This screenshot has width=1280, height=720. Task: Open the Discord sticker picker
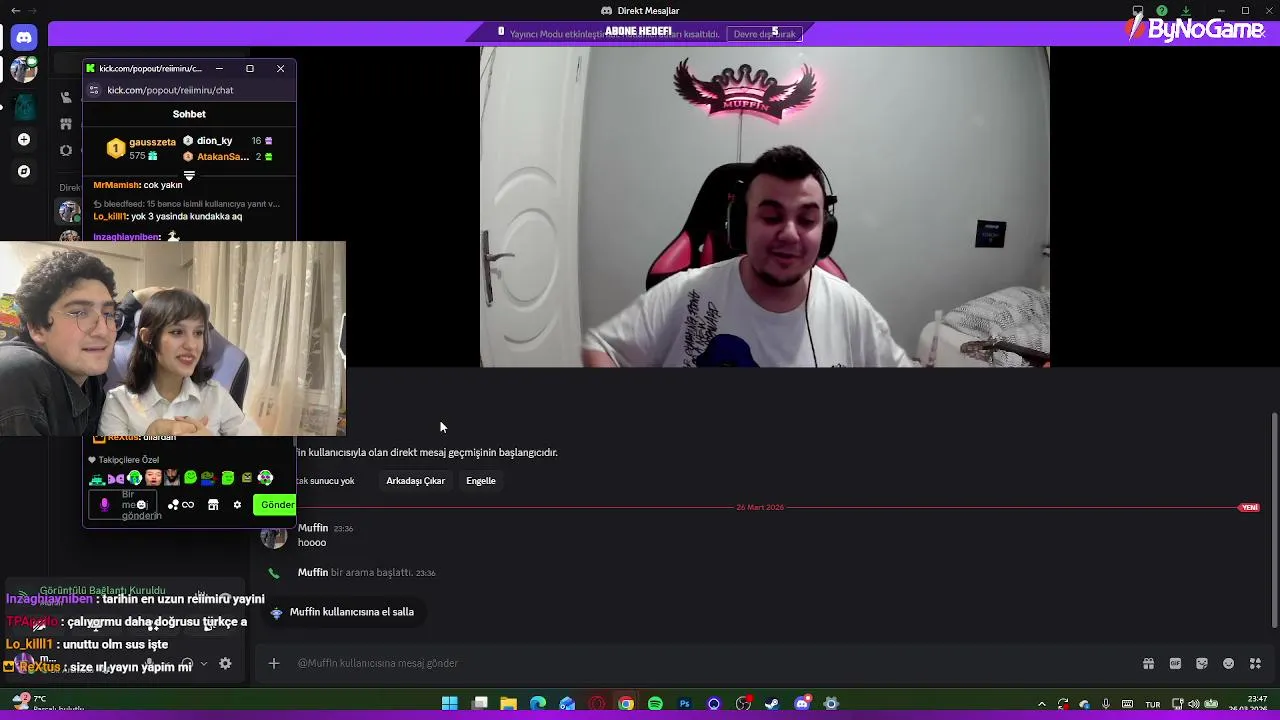(1202, 663)
